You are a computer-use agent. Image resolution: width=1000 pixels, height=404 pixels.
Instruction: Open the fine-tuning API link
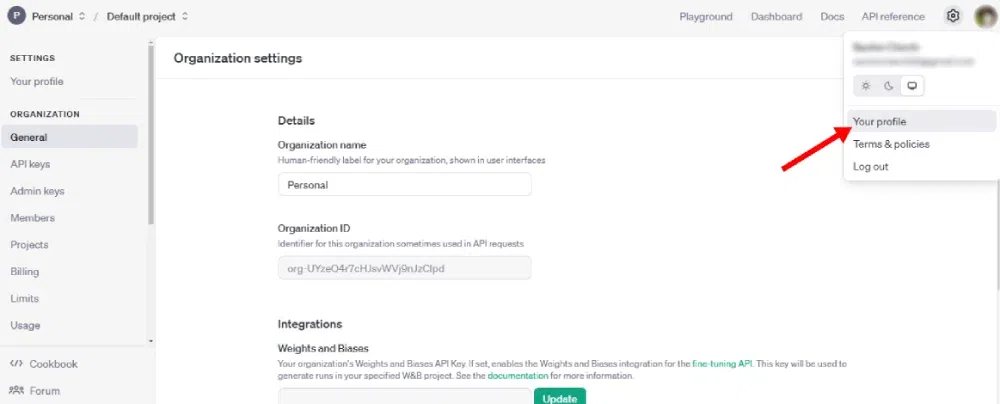point(722,365)
